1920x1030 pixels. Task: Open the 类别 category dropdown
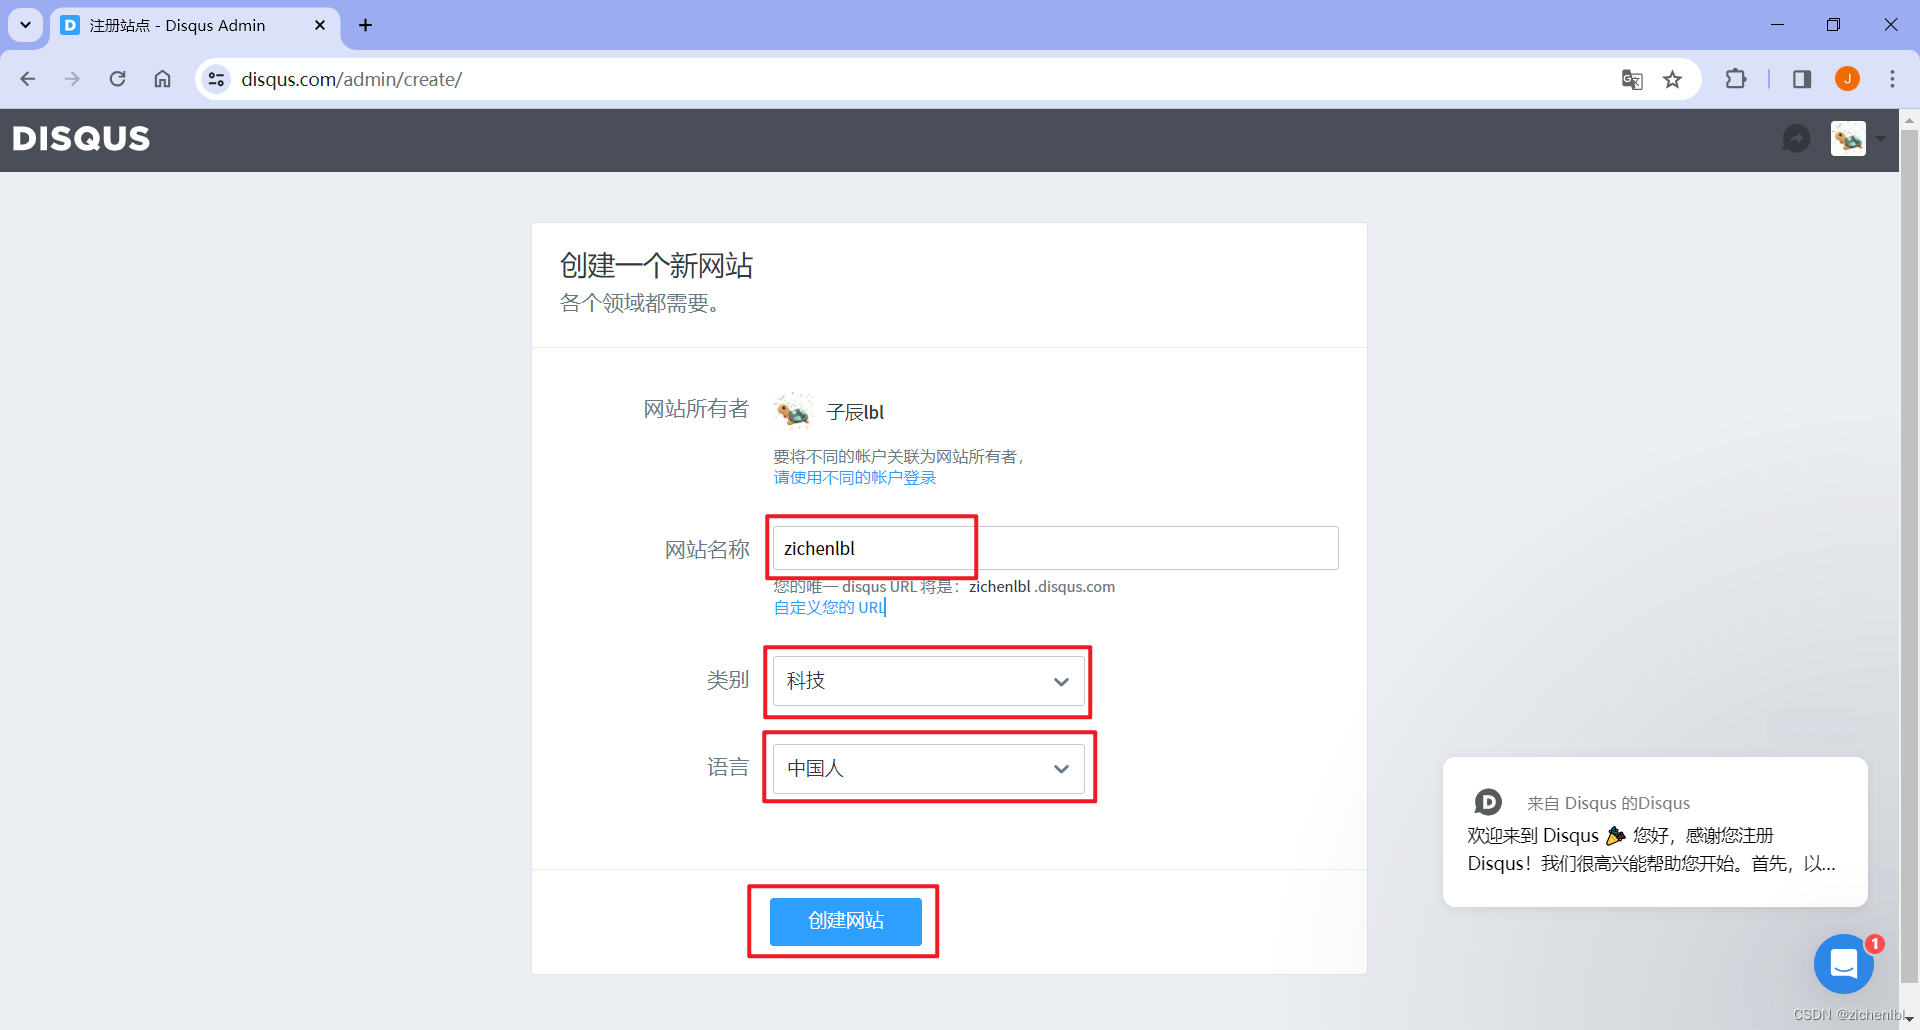click(928, 681)
